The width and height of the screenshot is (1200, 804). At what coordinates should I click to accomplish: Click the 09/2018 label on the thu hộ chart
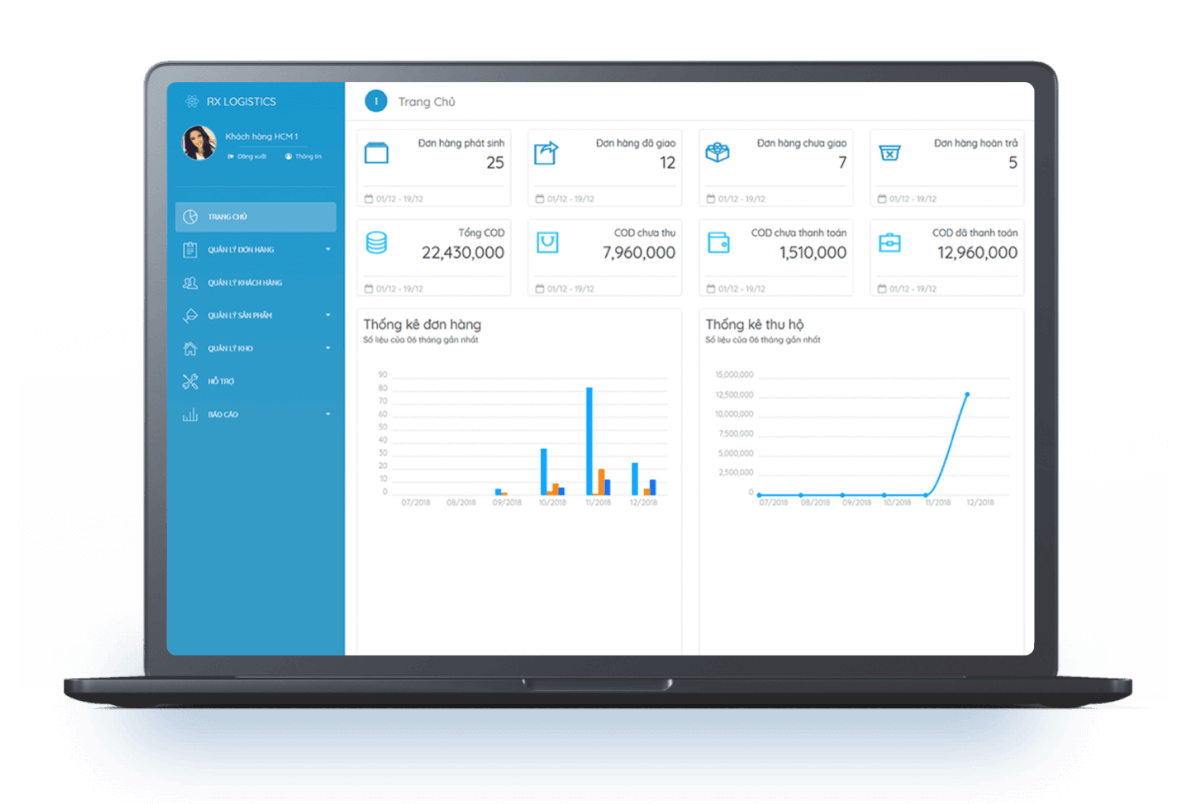coord(856,503)
